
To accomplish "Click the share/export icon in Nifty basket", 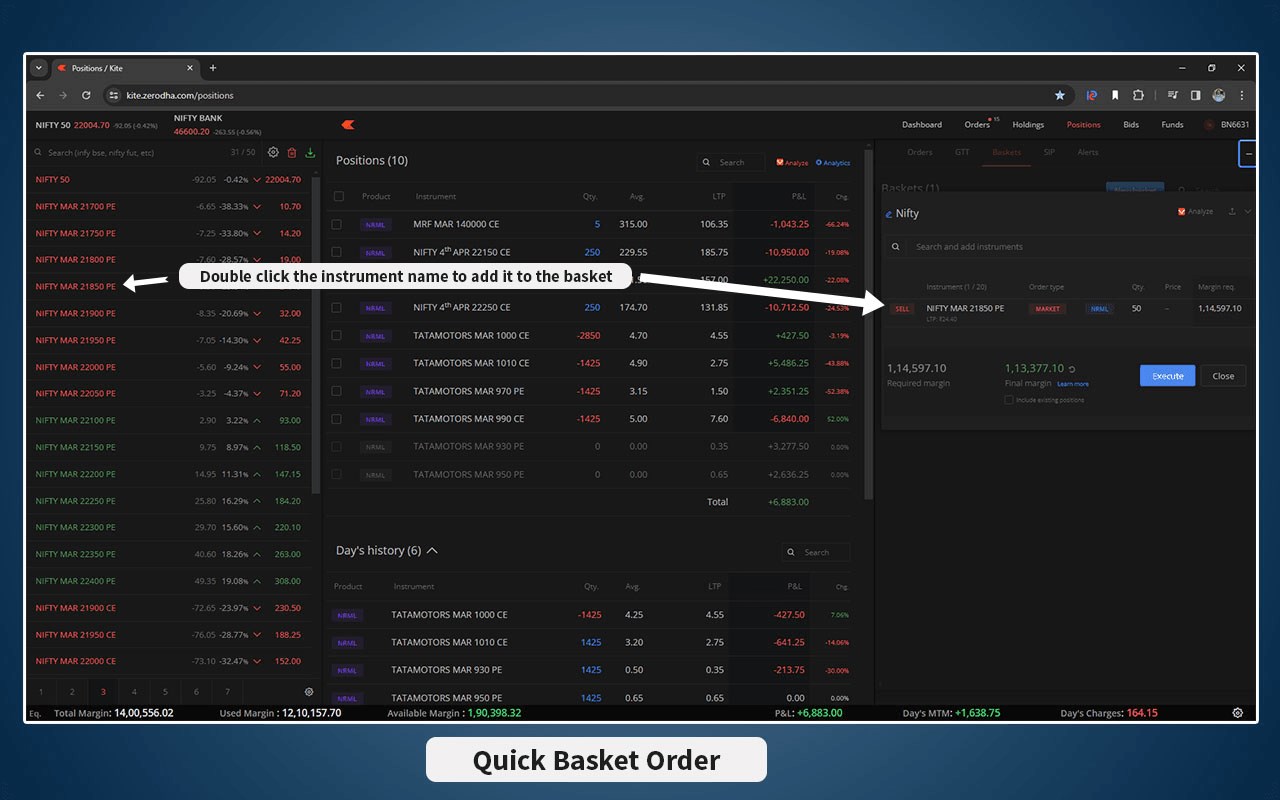I will [1232, 212].
